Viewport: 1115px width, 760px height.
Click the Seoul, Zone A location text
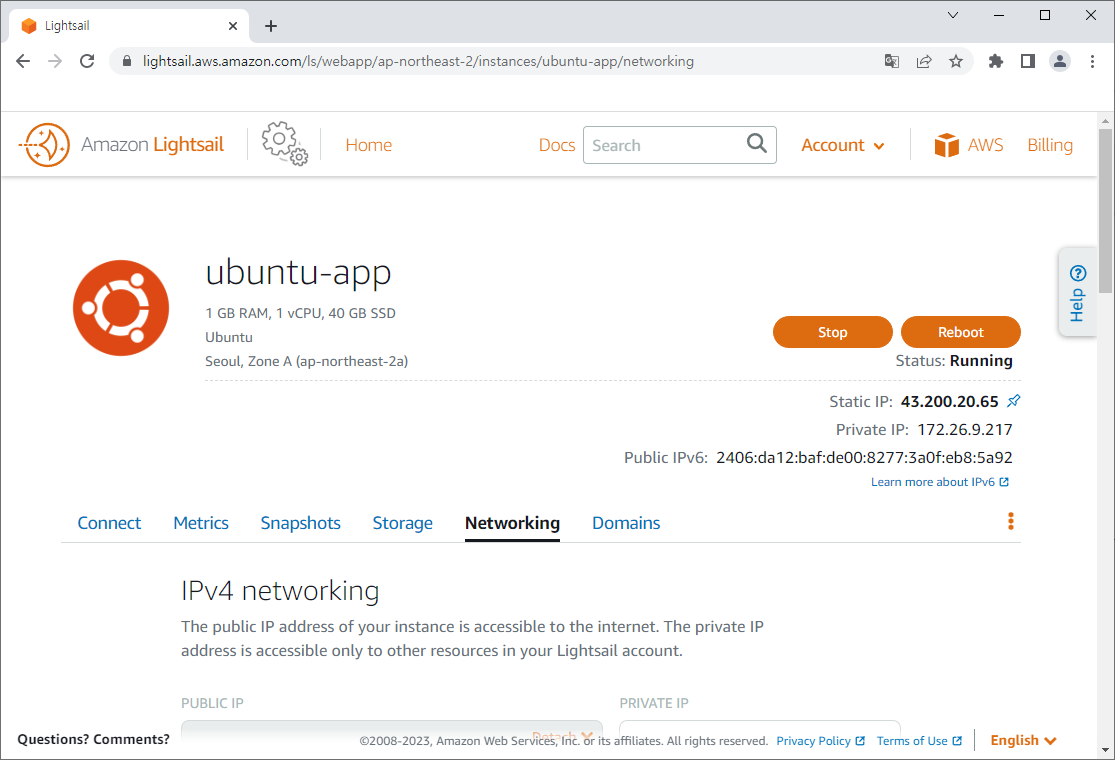306,361
